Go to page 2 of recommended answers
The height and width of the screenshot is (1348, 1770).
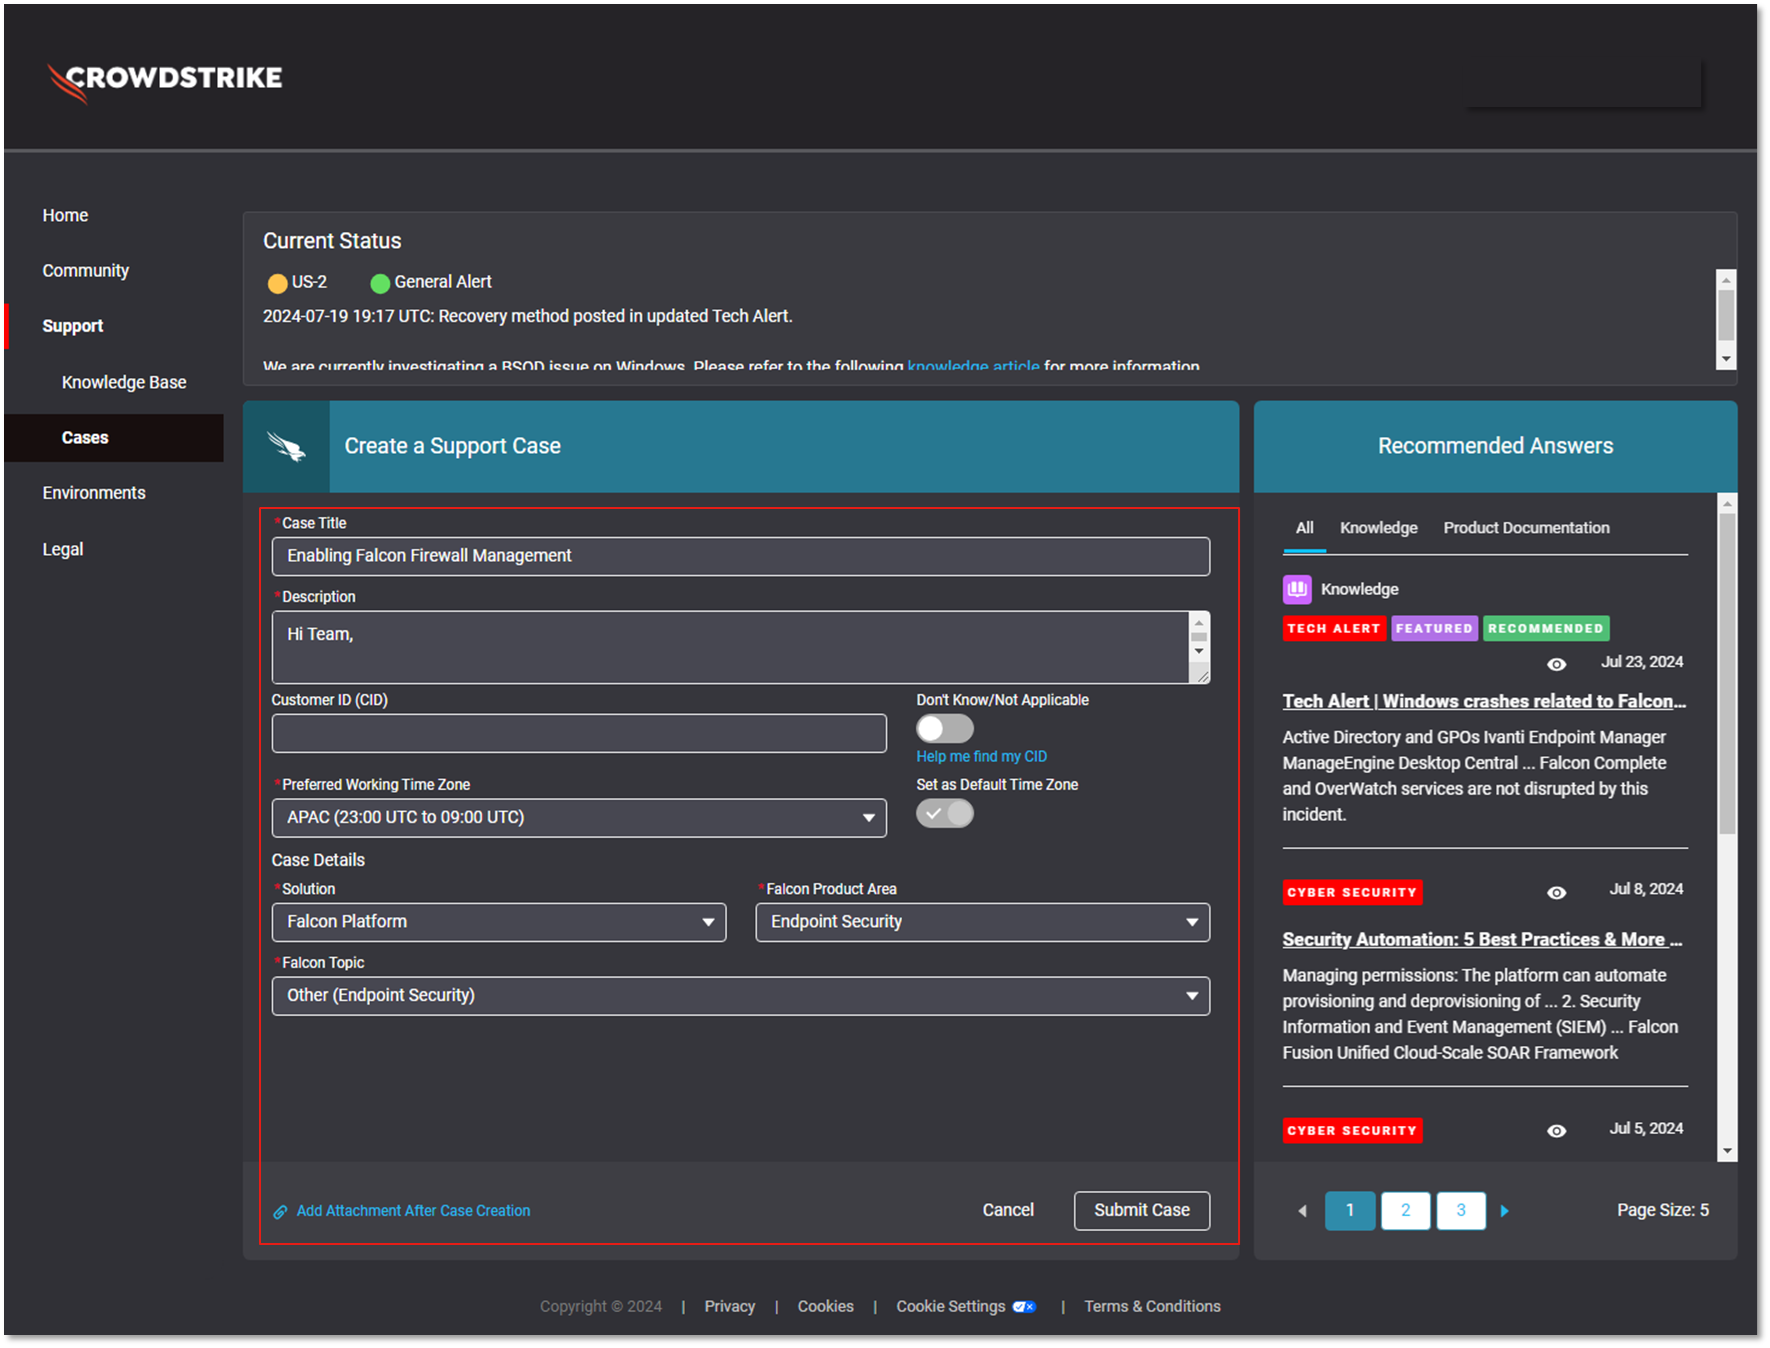pos(1405,1211)
